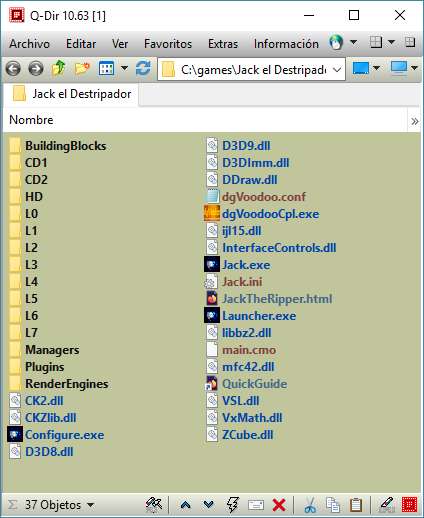This screenshot has width=424, height=518.
Task: Click the desktop computer icon at toolbar end
Action: tap(399, 68)
